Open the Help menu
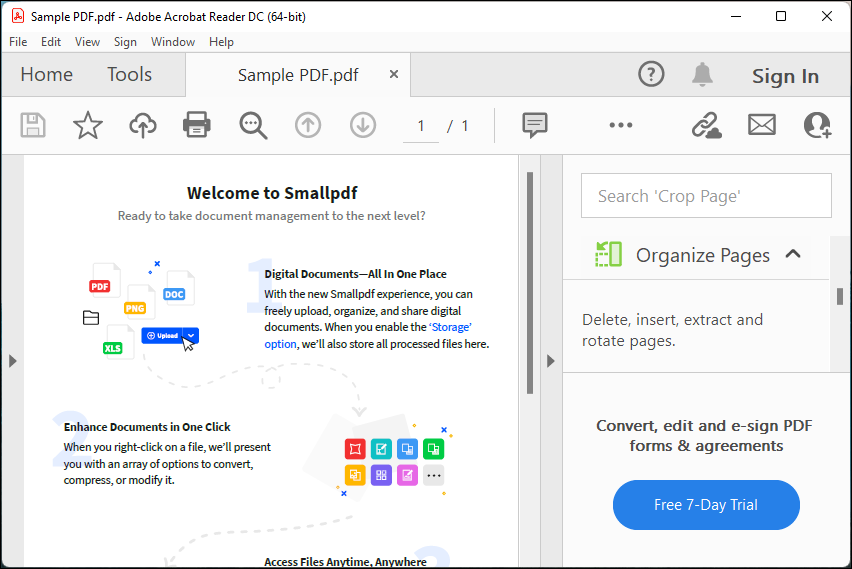The image size is (852, 569). (221, 42)
